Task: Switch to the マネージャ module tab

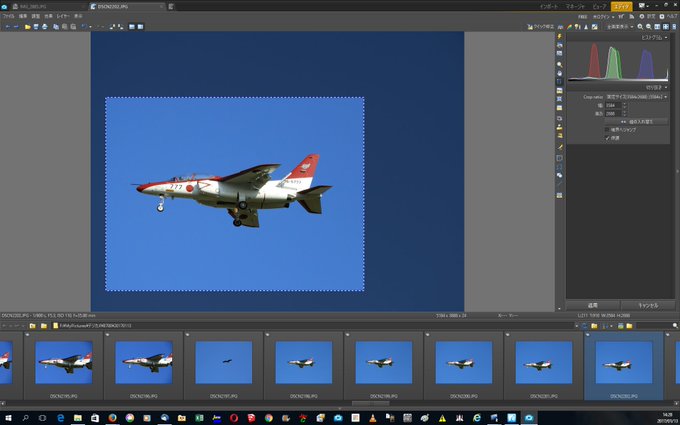Action: click(575, 7)
